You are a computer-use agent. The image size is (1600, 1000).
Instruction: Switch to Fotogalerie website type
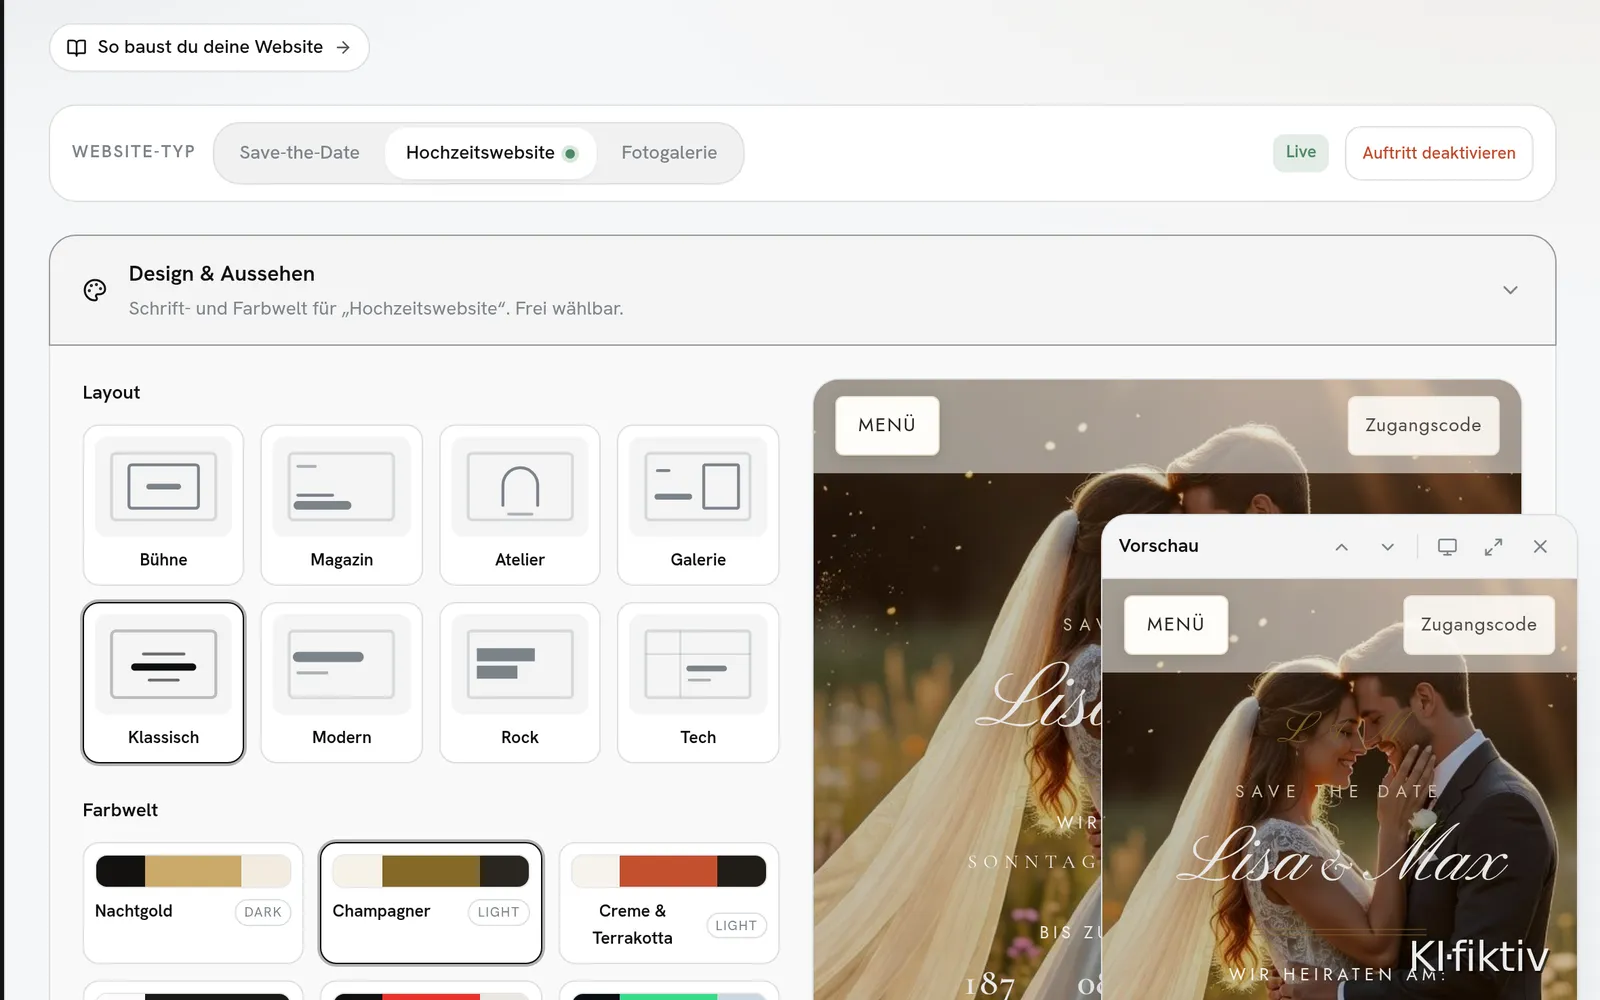pos(669,153)
